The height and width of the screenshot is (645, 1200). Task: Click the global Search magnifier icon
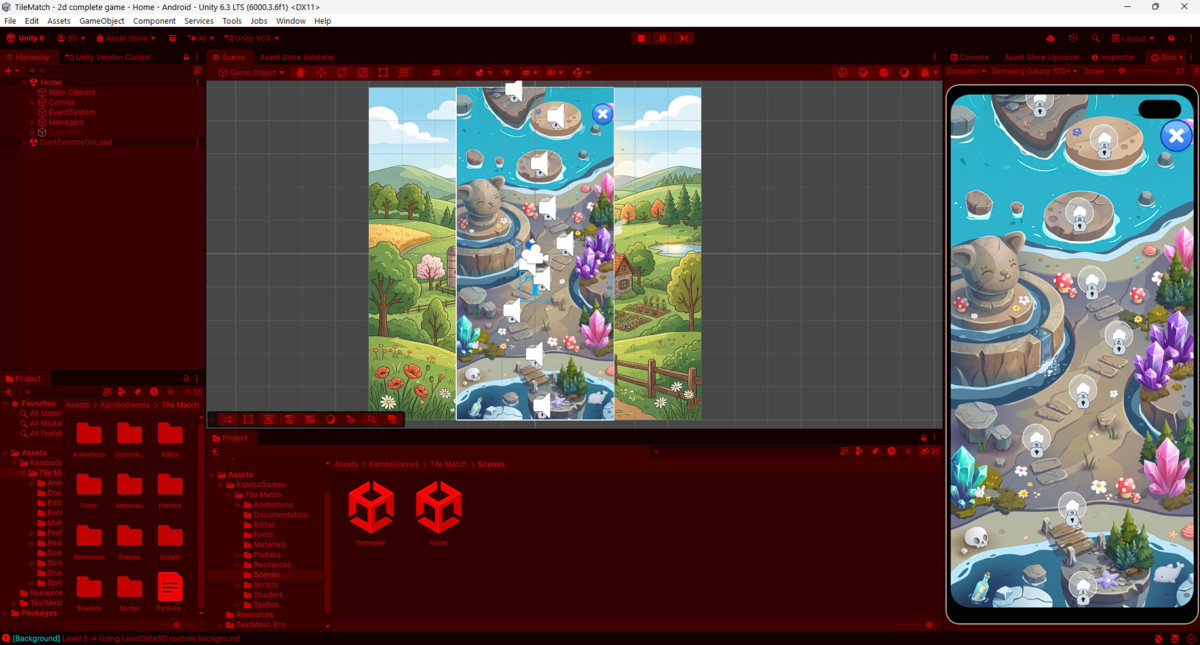(1095, 38)
